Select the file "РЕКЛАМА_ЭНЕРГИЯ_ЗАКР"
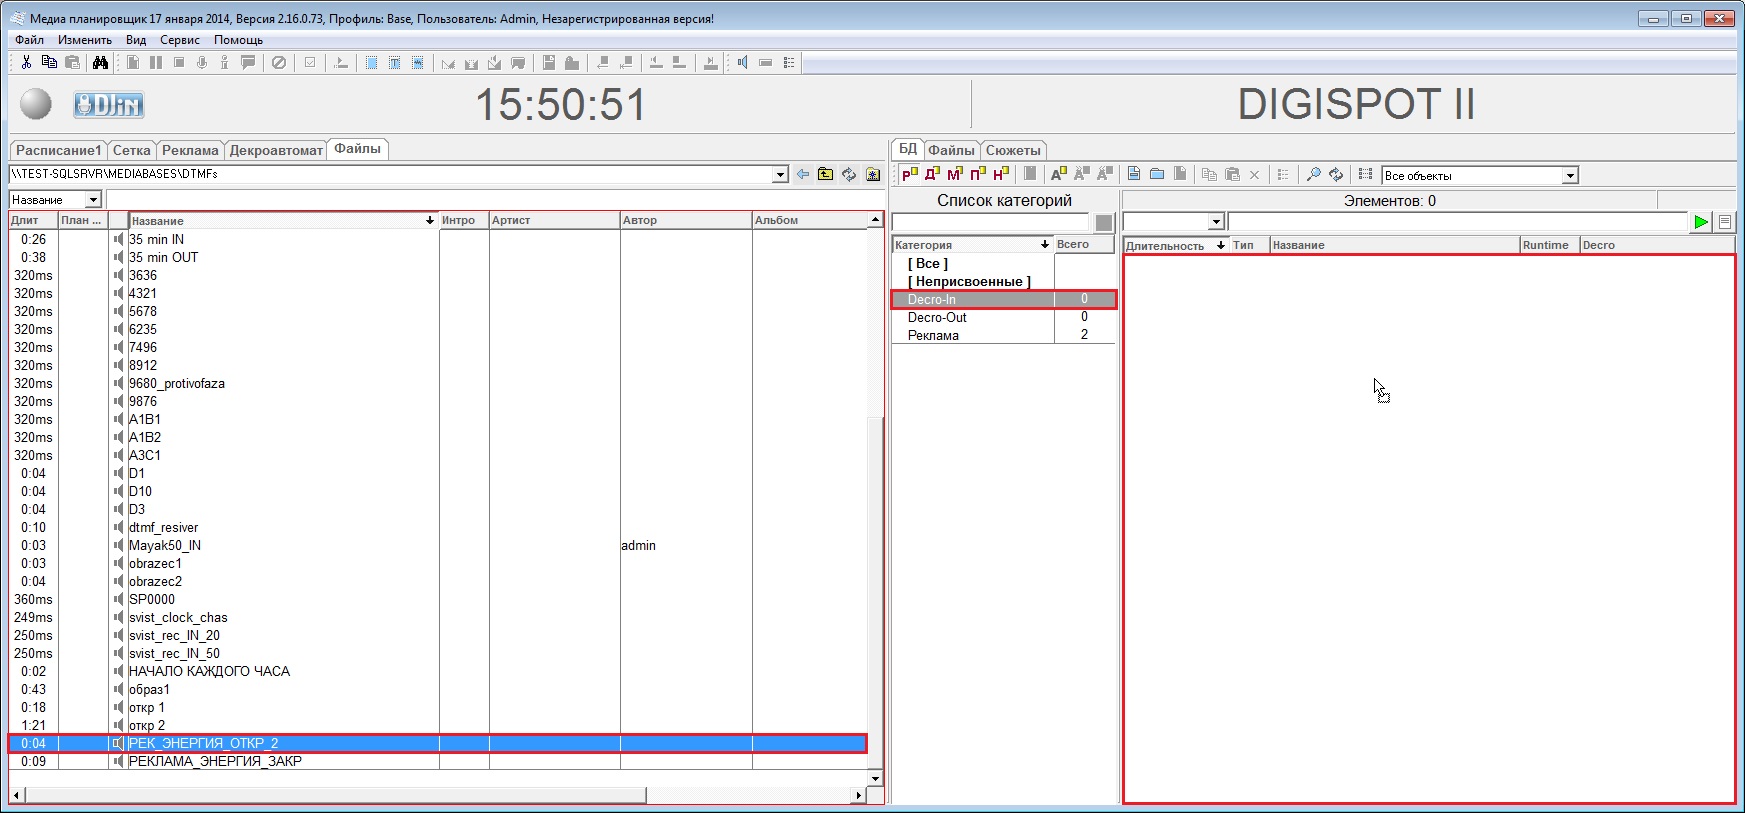1745x813 pixels. [215, 761]
